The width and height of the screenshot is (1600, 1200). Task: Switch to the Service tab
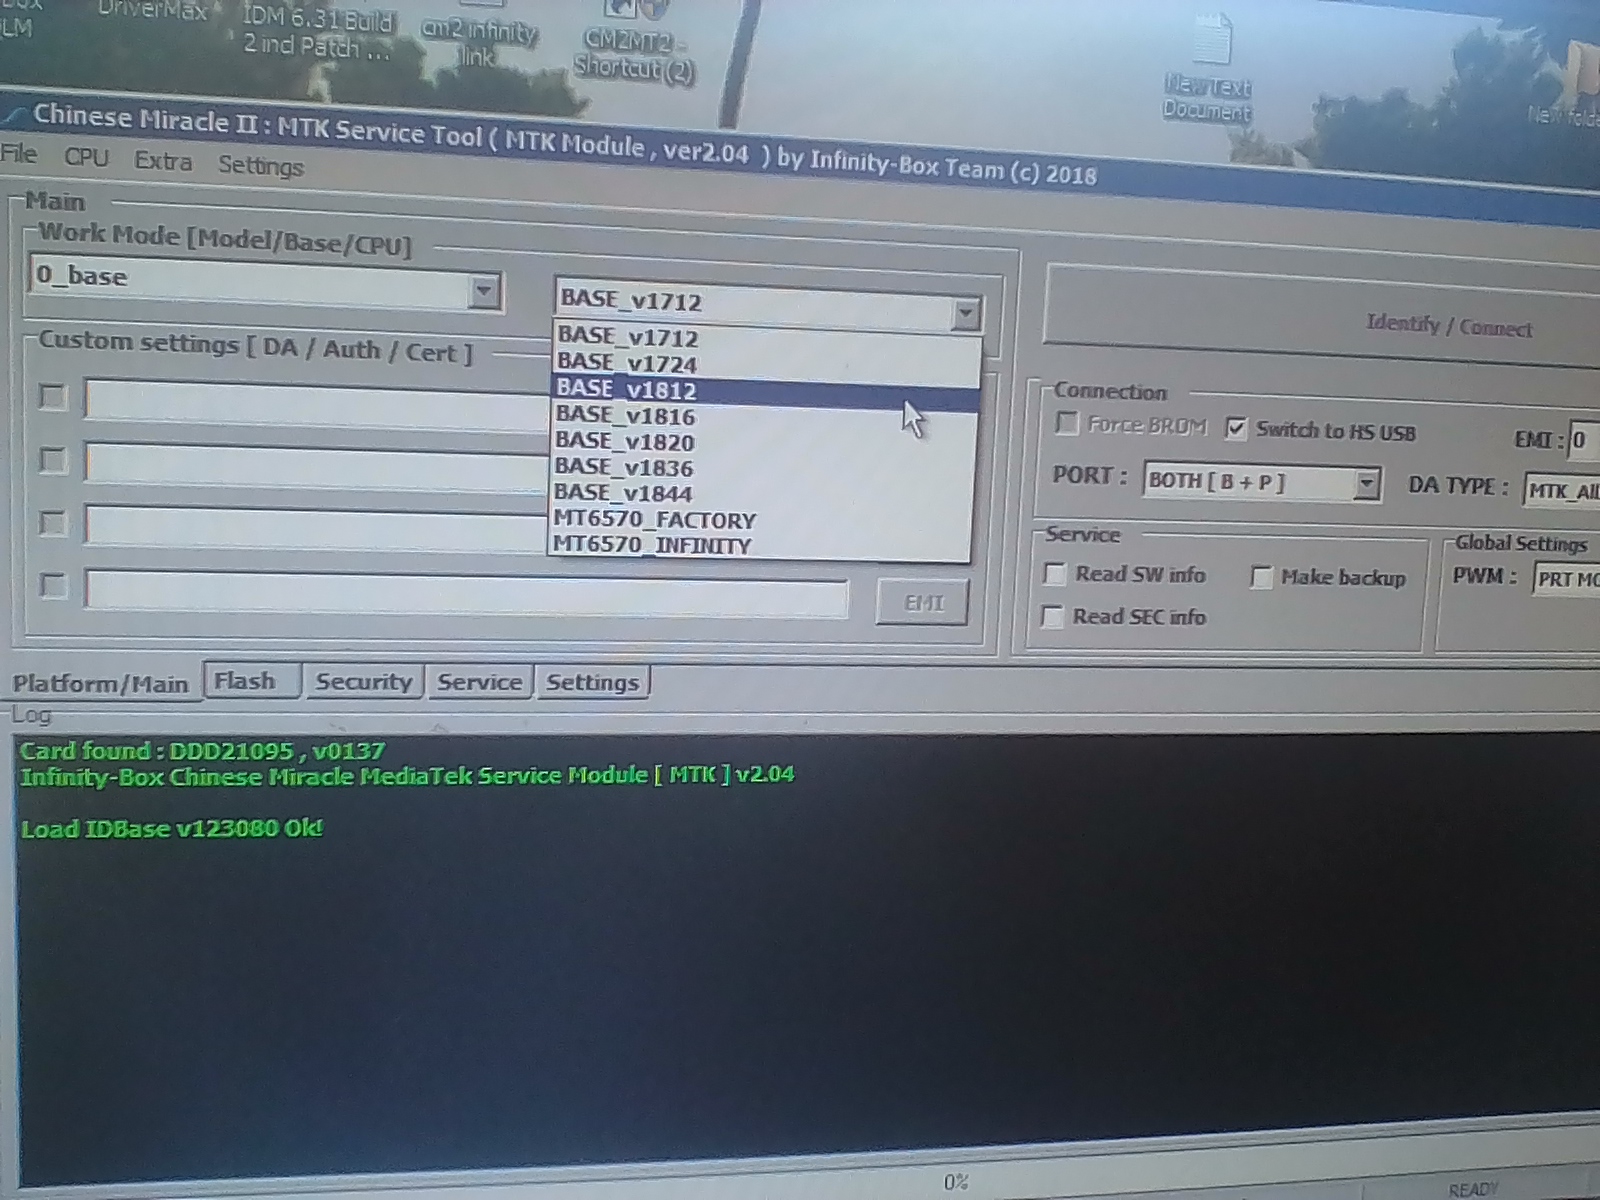(480, 683)
